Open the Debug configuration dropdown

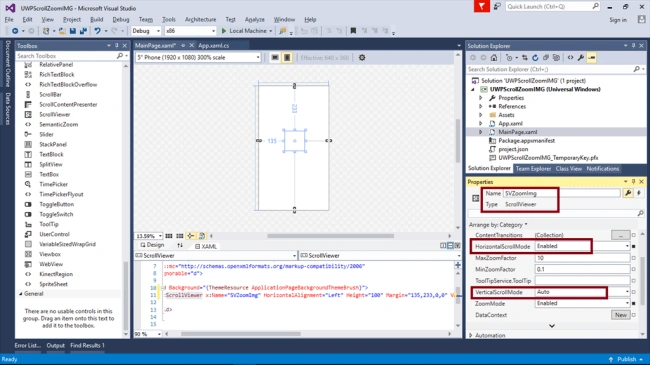tap(146, 31)
